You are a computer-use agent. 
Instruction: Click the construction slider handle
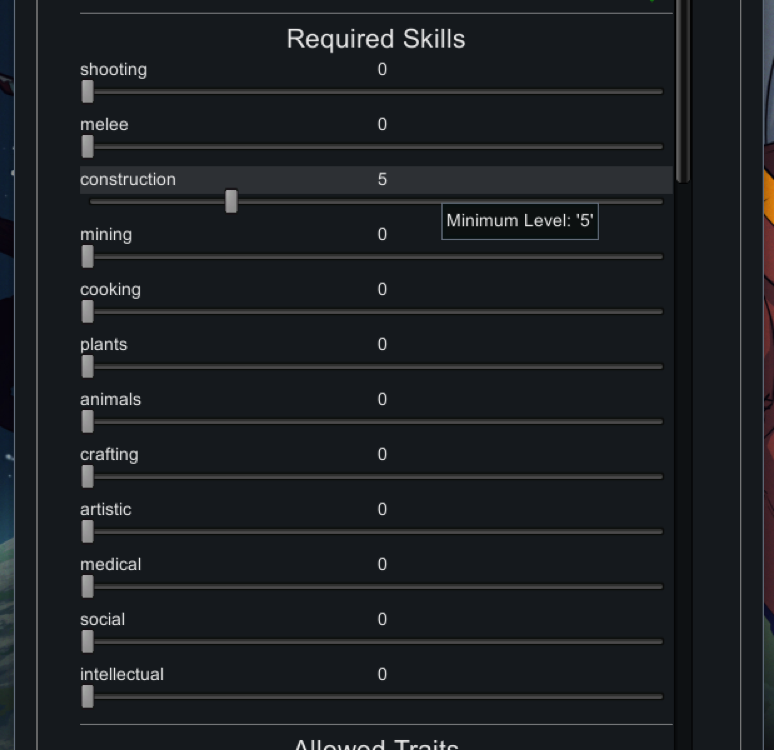tap(231, 201)
